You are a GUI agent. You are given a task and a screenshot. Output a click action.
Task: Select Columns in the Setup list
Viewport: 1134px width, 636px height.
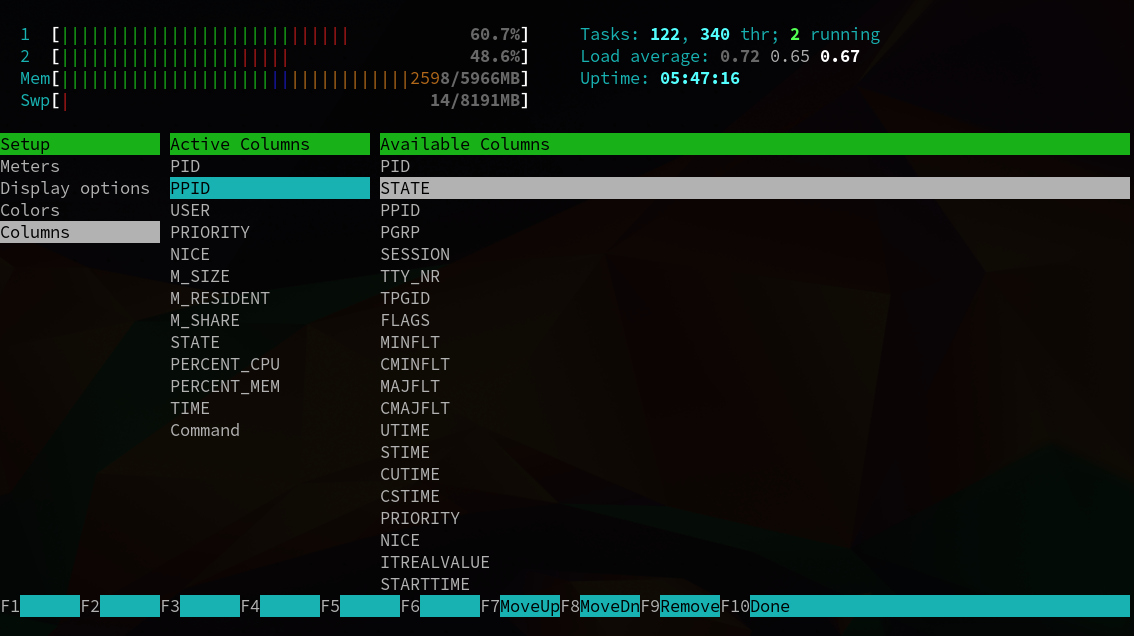(80, 232)
